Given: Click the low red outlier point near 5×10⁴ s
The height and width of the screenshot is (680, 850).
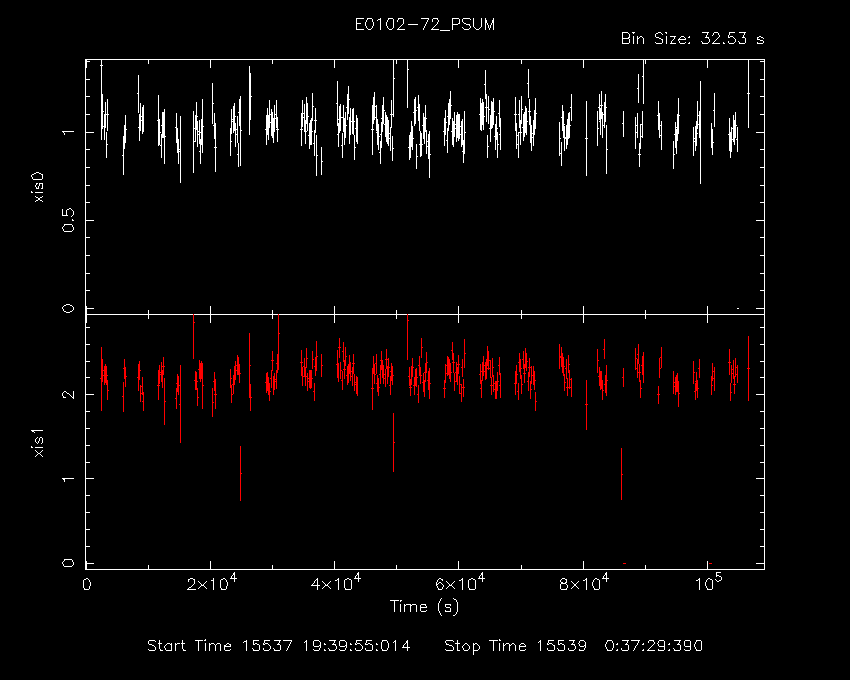Looking at the screenshot, I should [394, 442].
